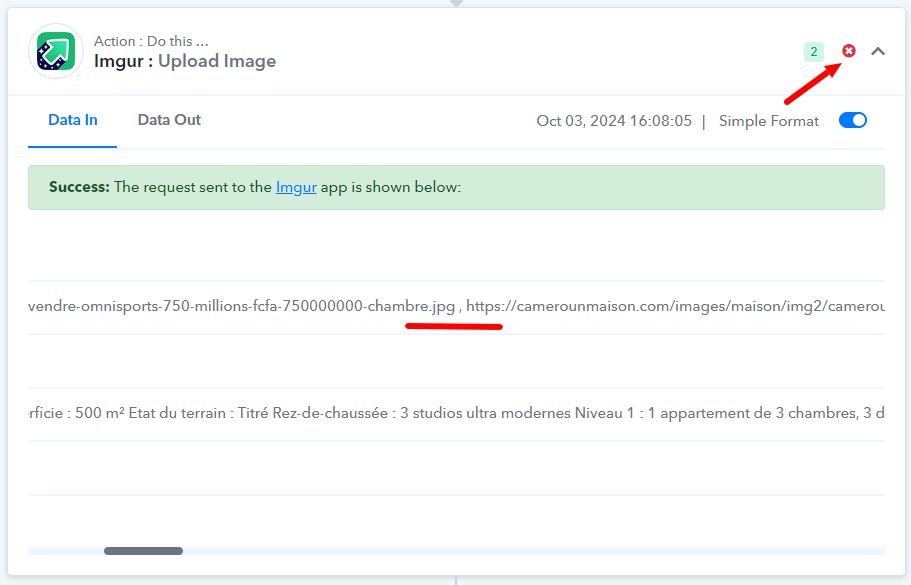Click the Oct 03, 2024 timestamp

[x=614, y=121]
